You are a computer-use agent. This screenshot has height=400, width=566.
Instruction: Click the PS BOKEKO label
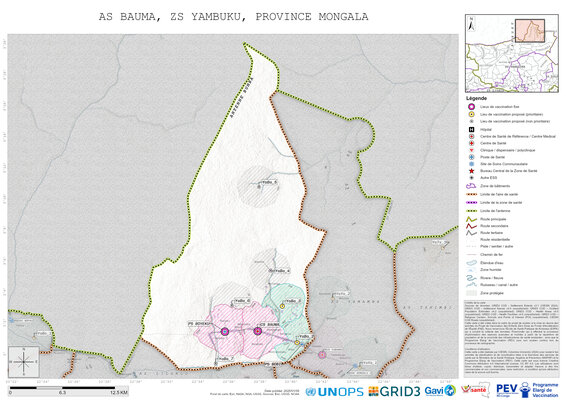click(199, 324)
